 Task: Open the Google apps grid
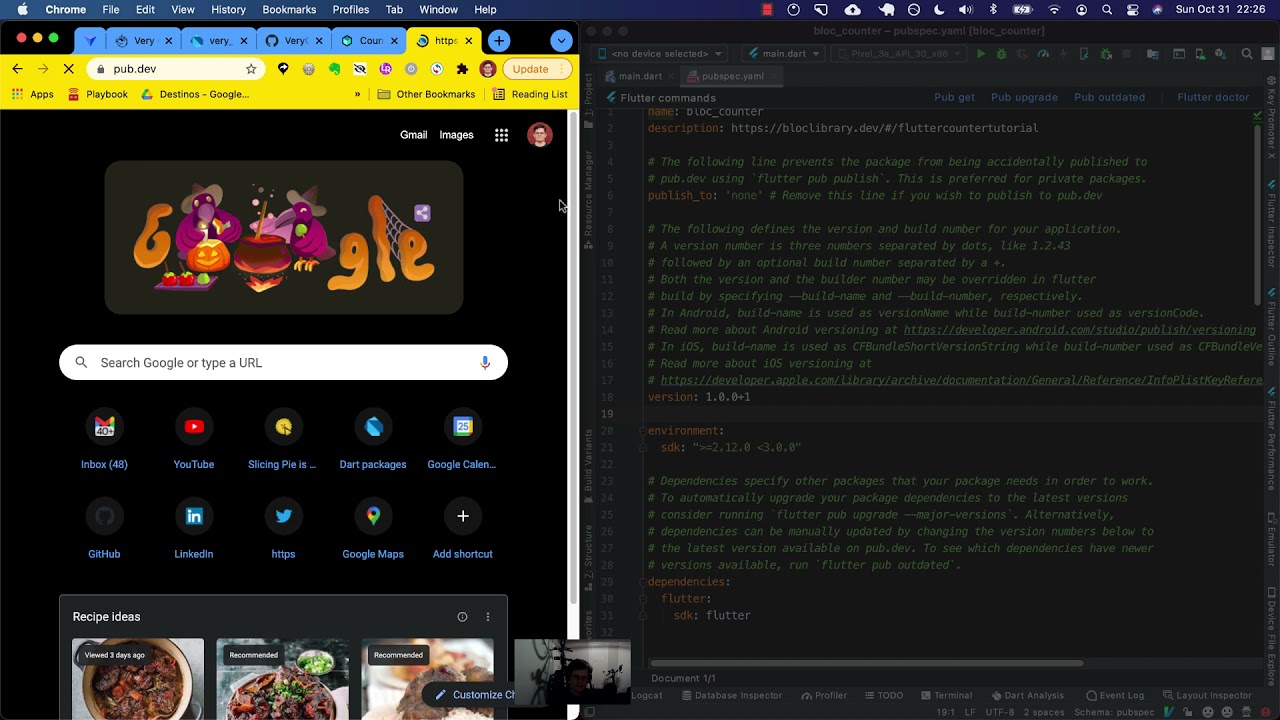point(501,135)
